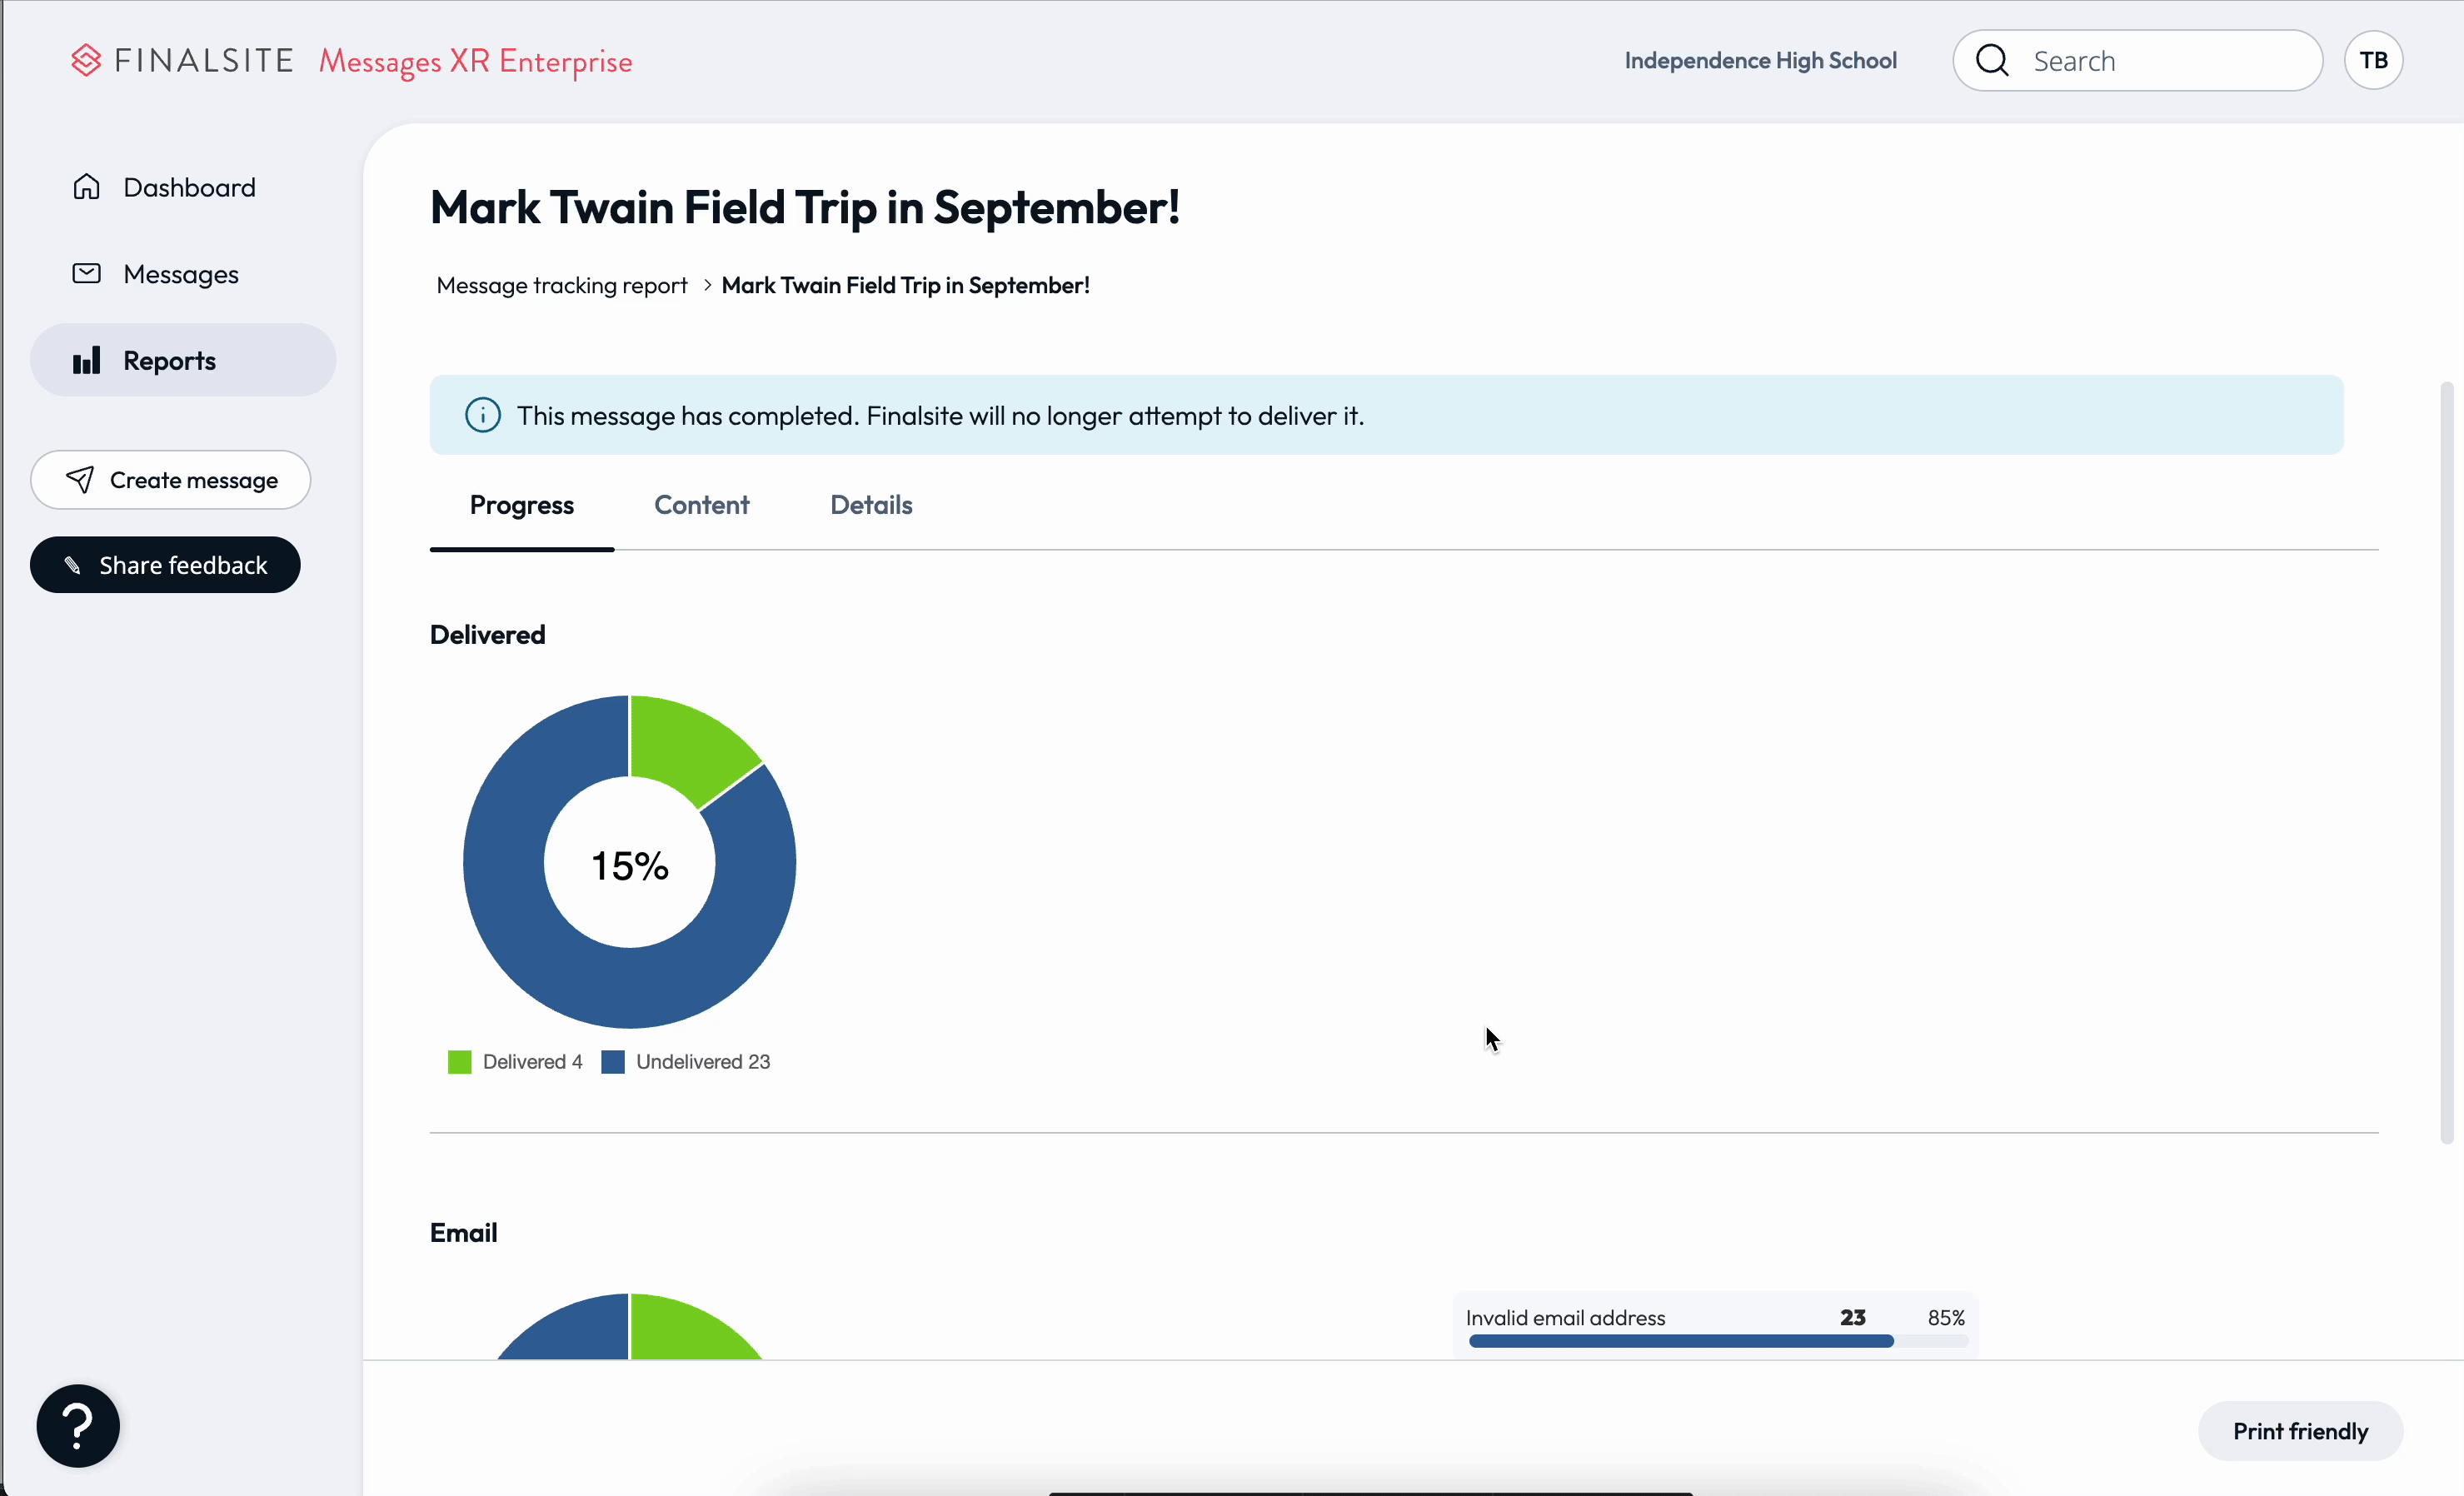Image resolution: width=2464 pixels, height=1496 pixels.
Task: Select the Messages envelope icon
Action: [86, 273]
